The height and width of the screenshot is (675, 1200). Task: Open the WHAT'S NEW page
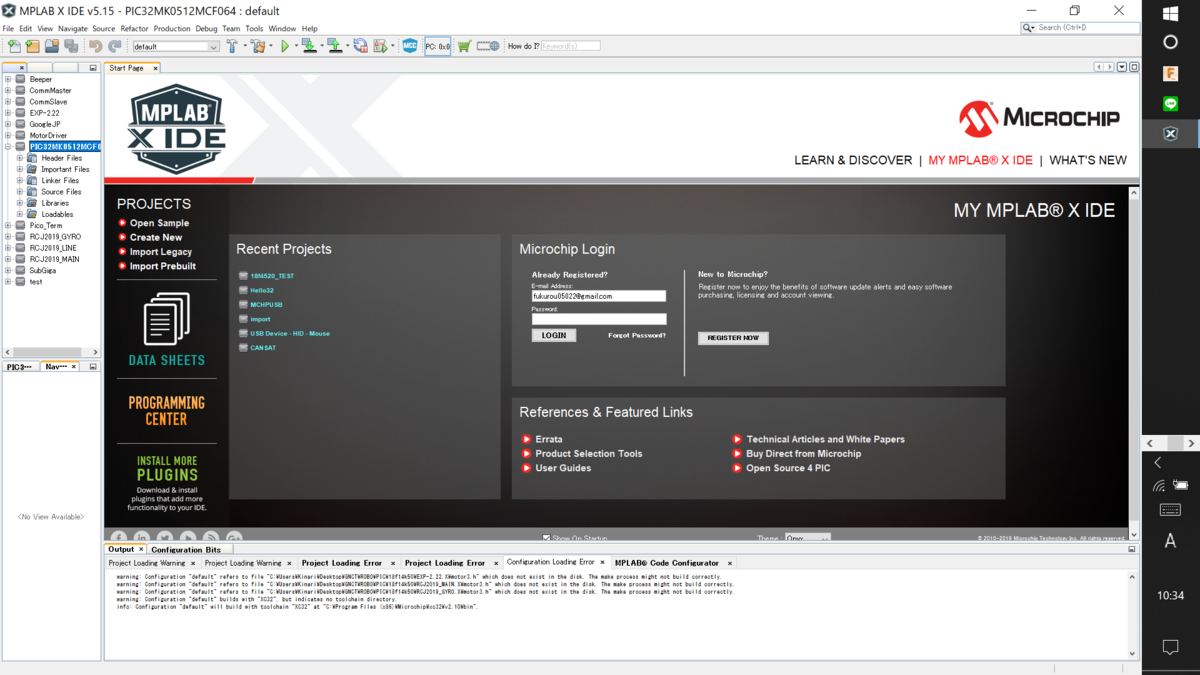1088,160
